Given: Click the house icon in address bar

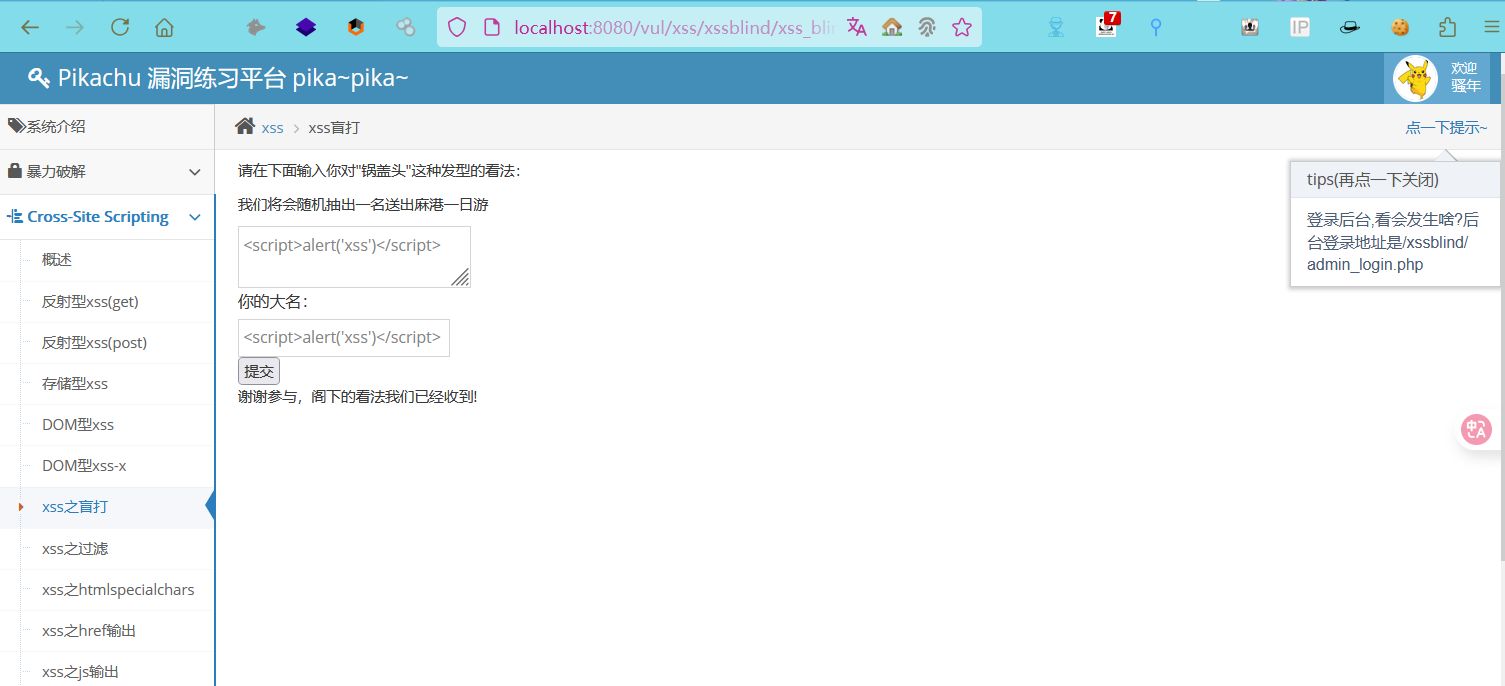Looking at the screenshot, I should point(892,27).
